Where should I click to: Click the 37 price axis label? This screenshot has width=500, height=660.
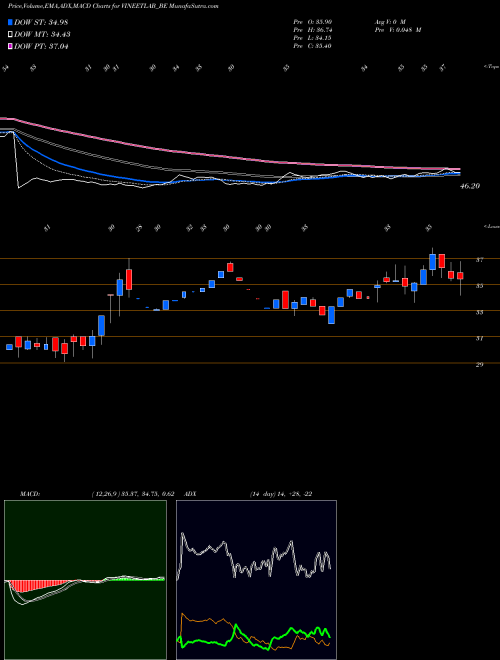point(479,260)
